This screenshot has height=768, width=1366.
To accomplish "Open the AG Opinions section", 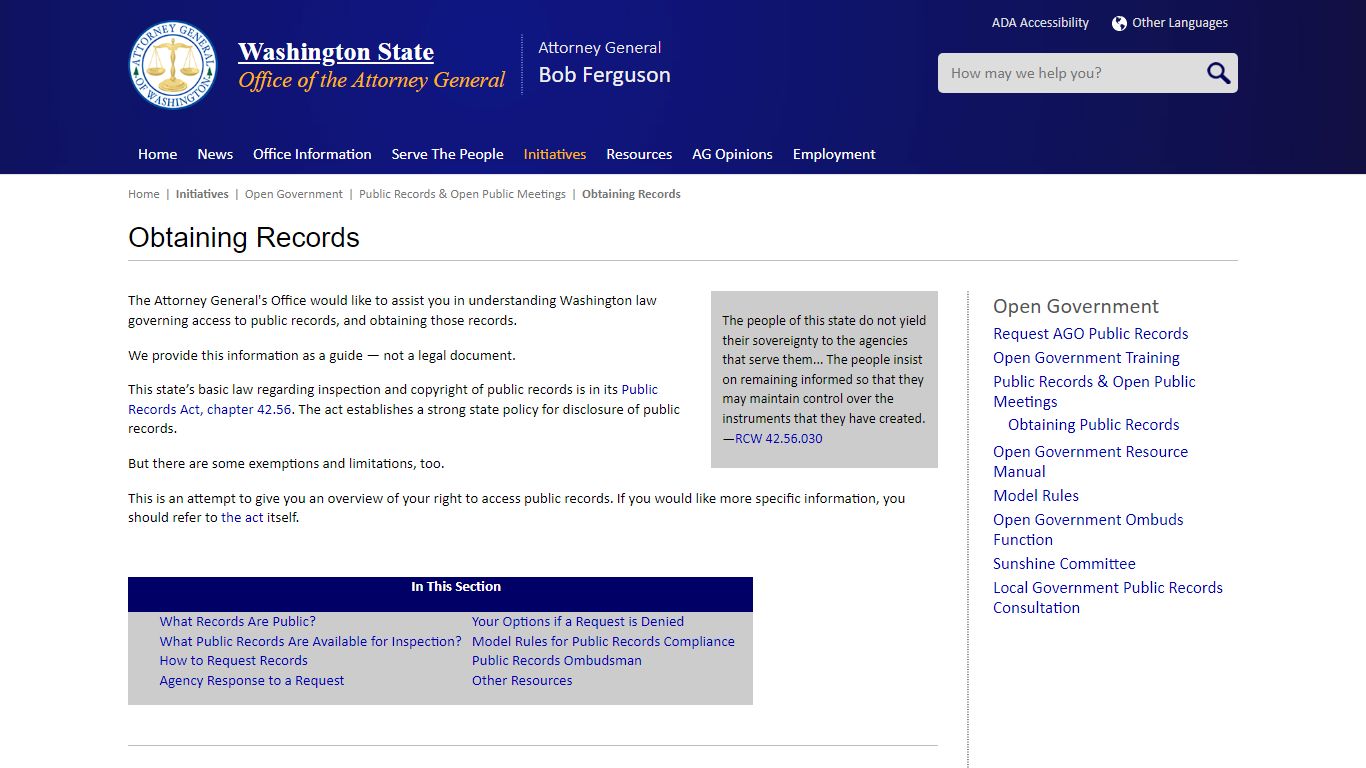I will click(x=732, y=154).
